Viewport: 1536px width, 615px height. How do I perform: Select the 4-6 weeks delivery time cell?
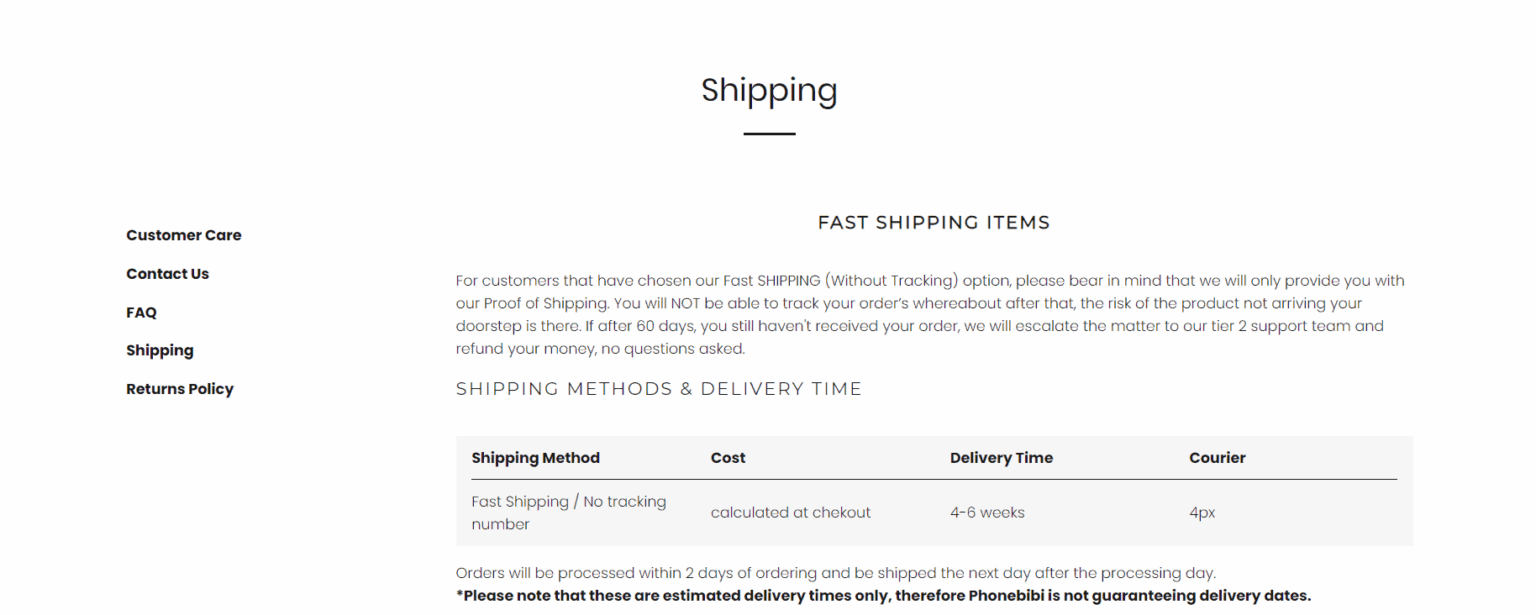click(x=987, y=512)
